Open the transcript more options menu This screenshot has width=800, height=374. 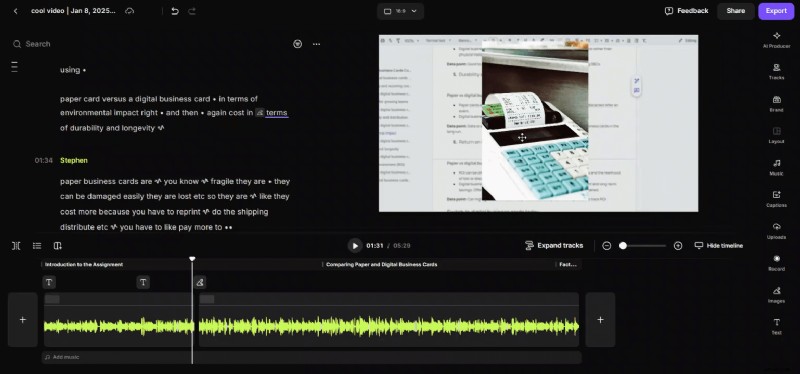click(317, 44)
